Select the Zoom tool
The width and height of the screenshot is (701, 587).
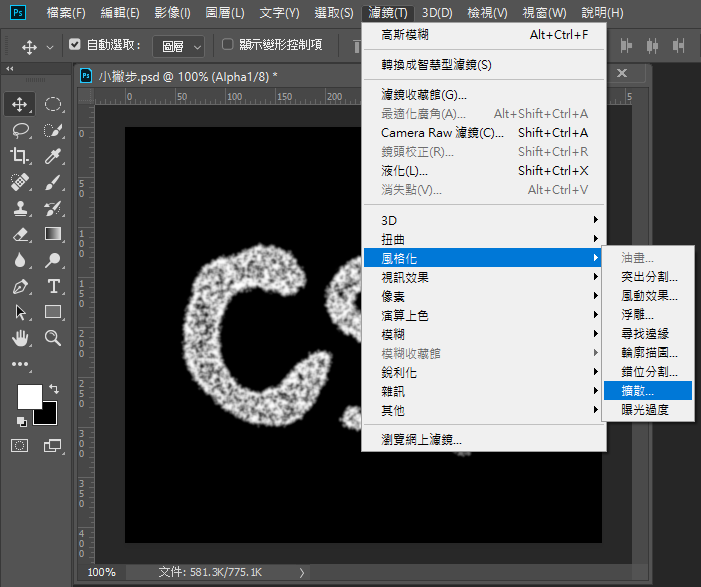tap(53, 338)
